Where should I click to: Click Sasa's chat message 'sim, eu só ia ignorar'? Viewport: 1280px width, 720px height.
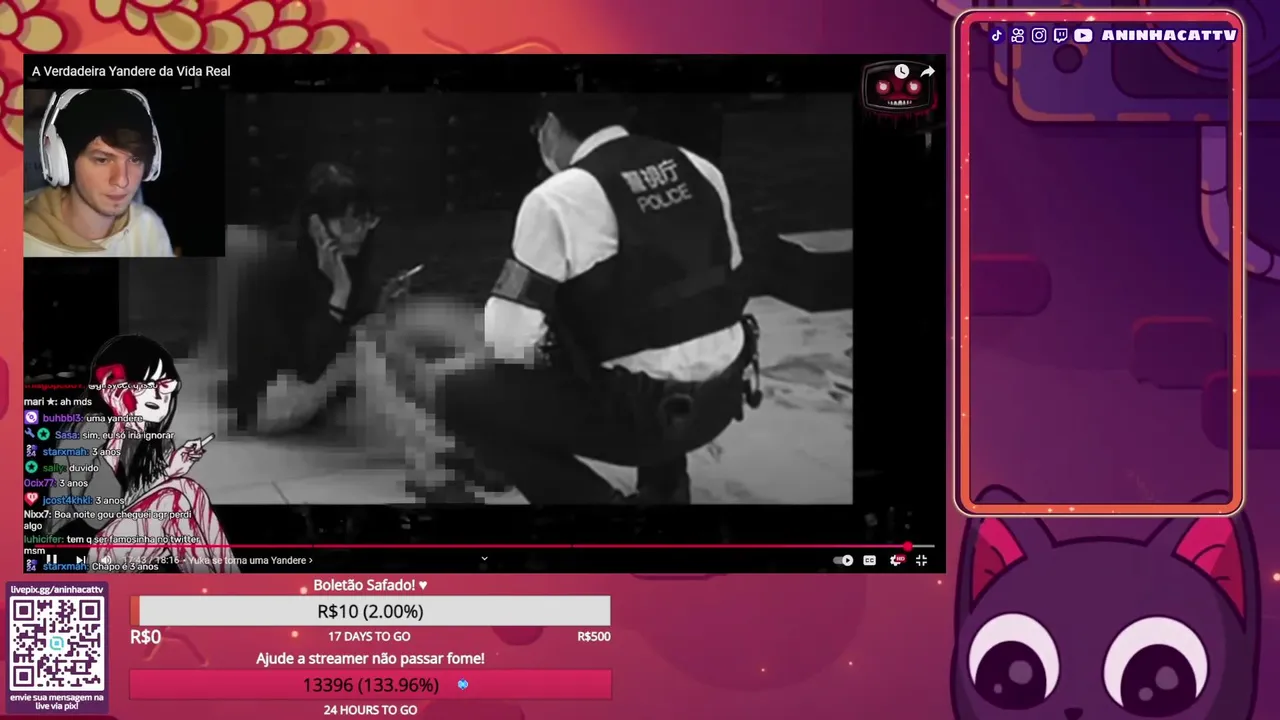(99, 435)
